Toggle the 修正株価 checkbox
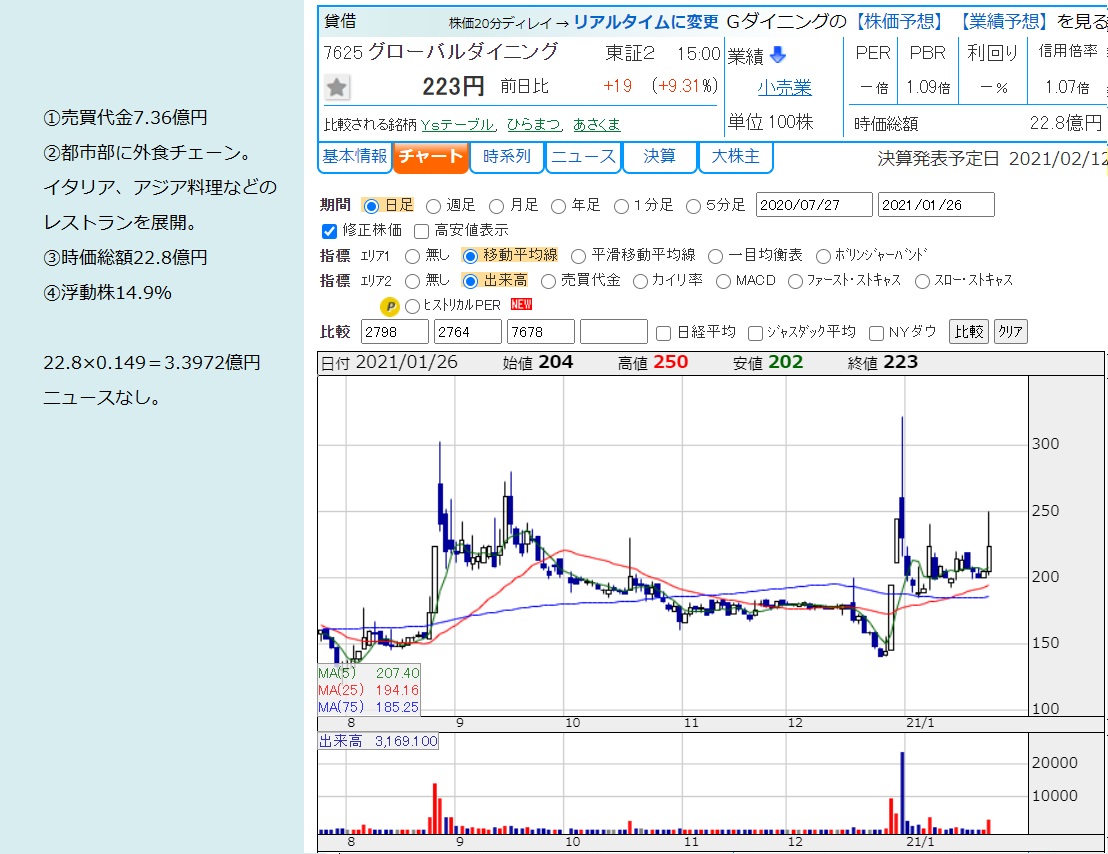 click(329, 231)
